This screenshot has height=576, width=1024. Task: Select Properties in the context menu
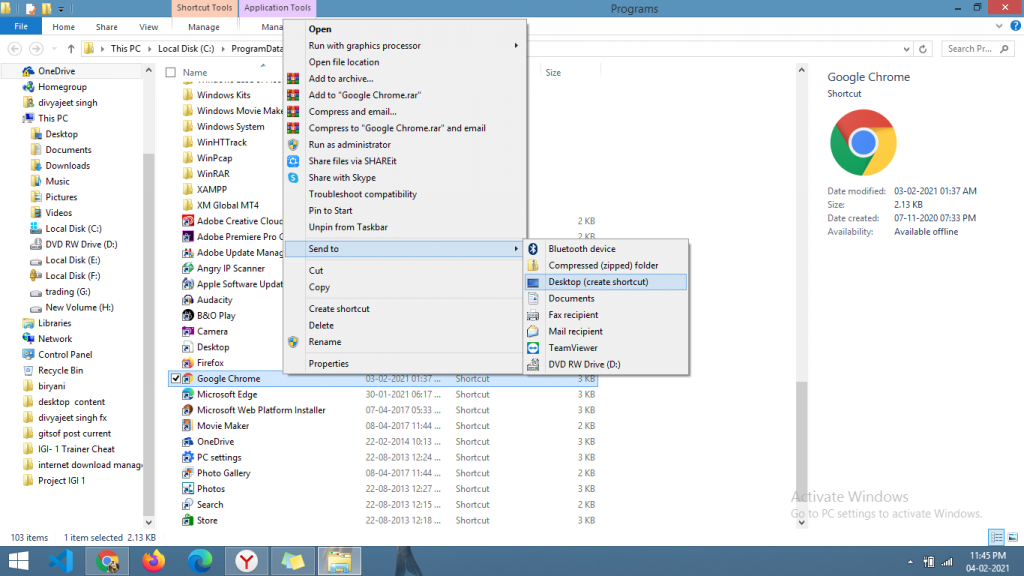(x=328, y=364)
